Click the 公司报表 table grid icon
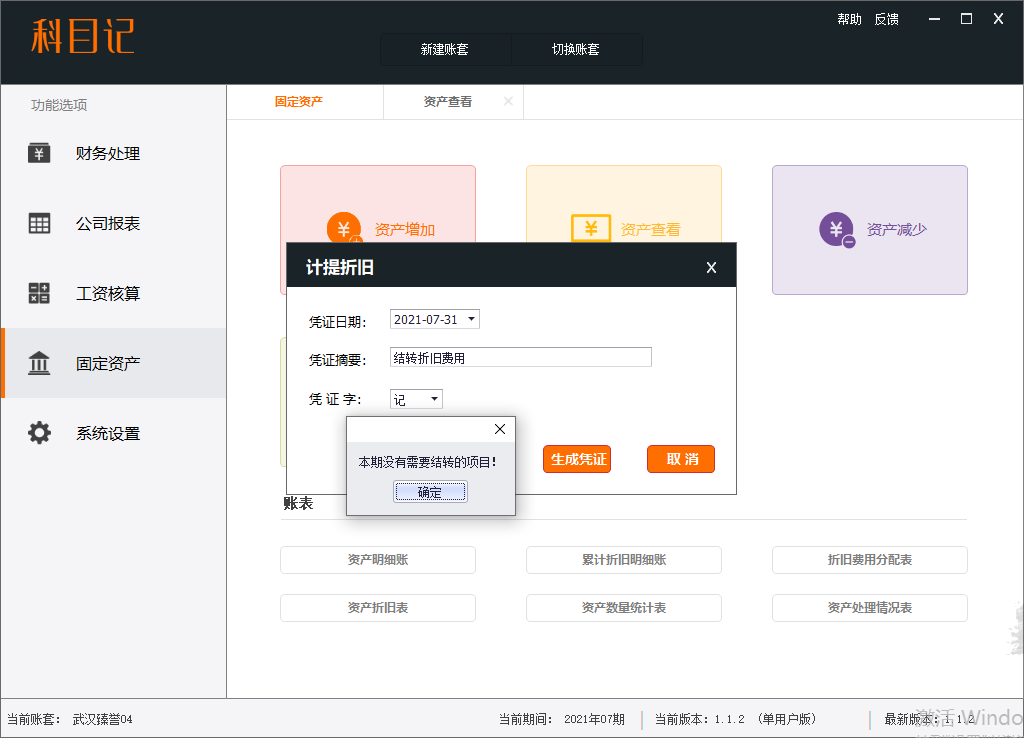1024x738 pixels. tap(39, 224)
